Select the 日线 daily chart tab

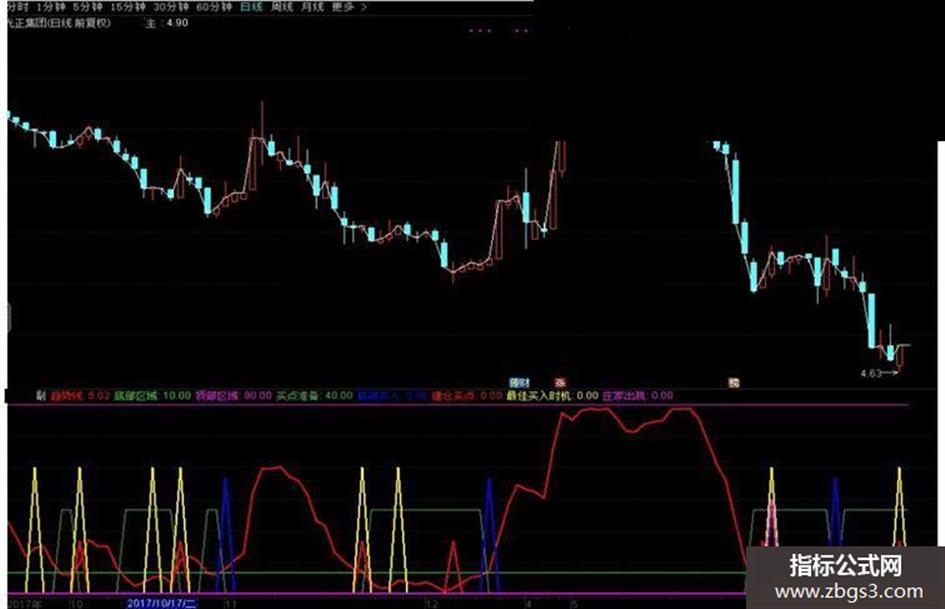[x=251, y=7]
